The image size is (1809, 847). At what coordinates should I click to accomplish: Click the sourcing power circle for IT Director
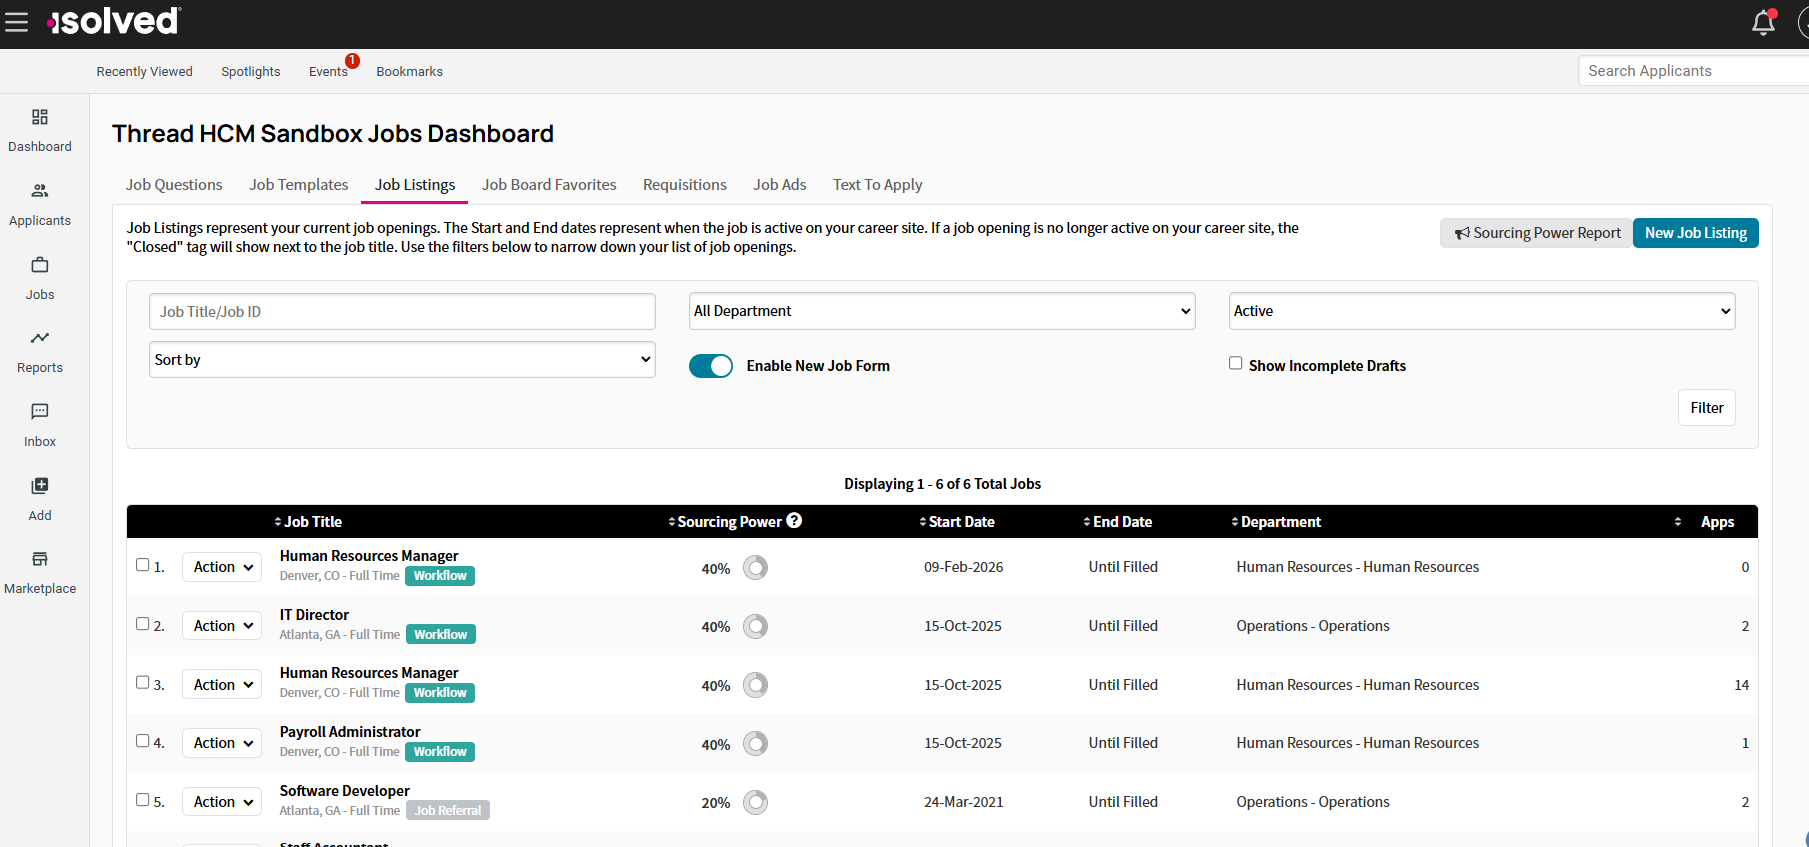[756, 626]
